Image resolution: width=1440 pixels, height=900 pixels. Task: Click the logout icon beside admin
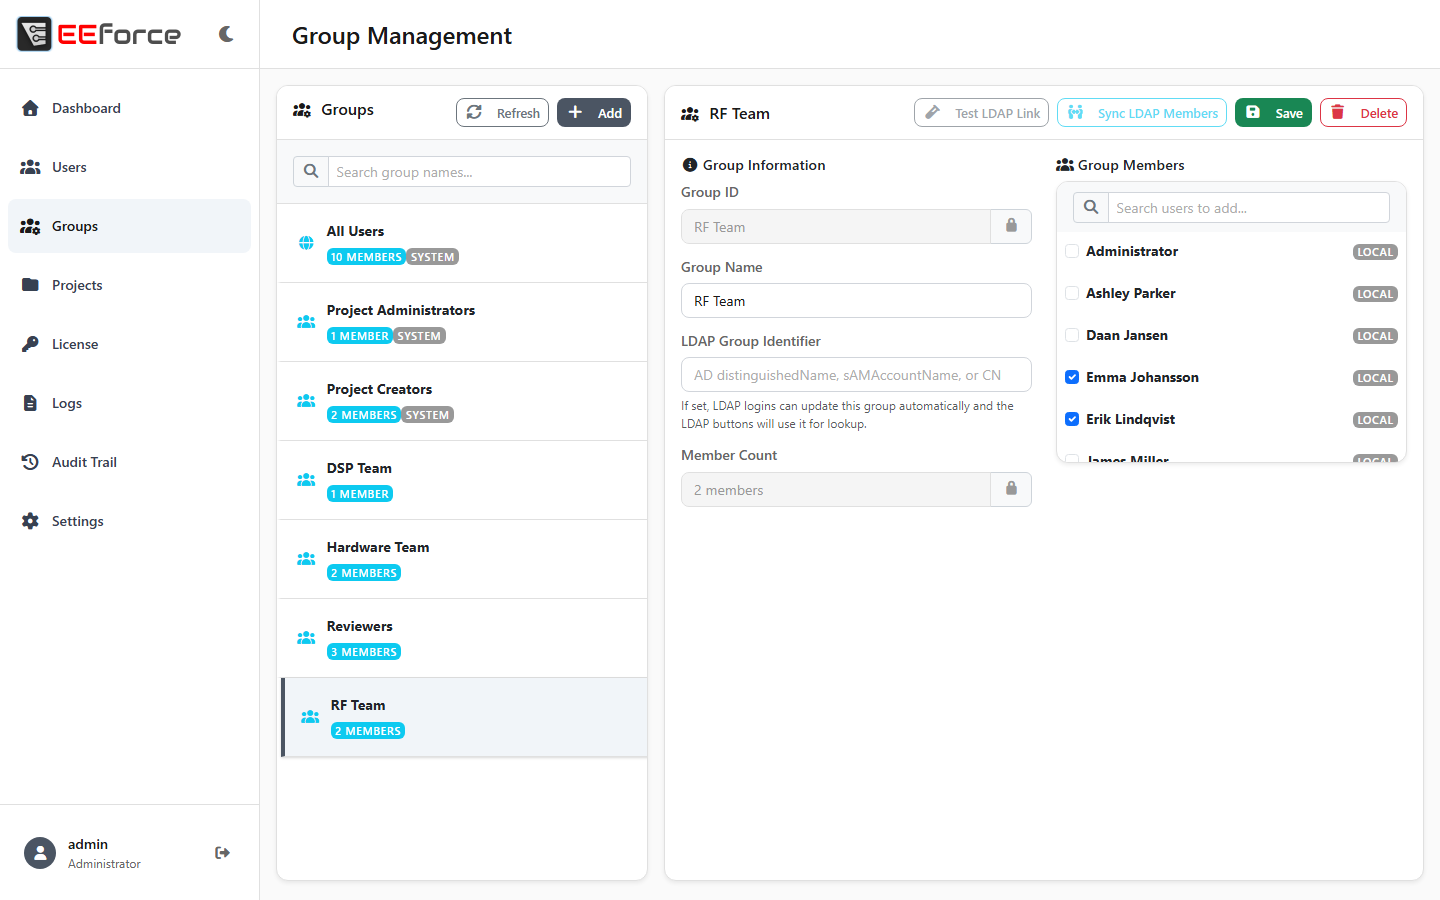coord(222,853)
